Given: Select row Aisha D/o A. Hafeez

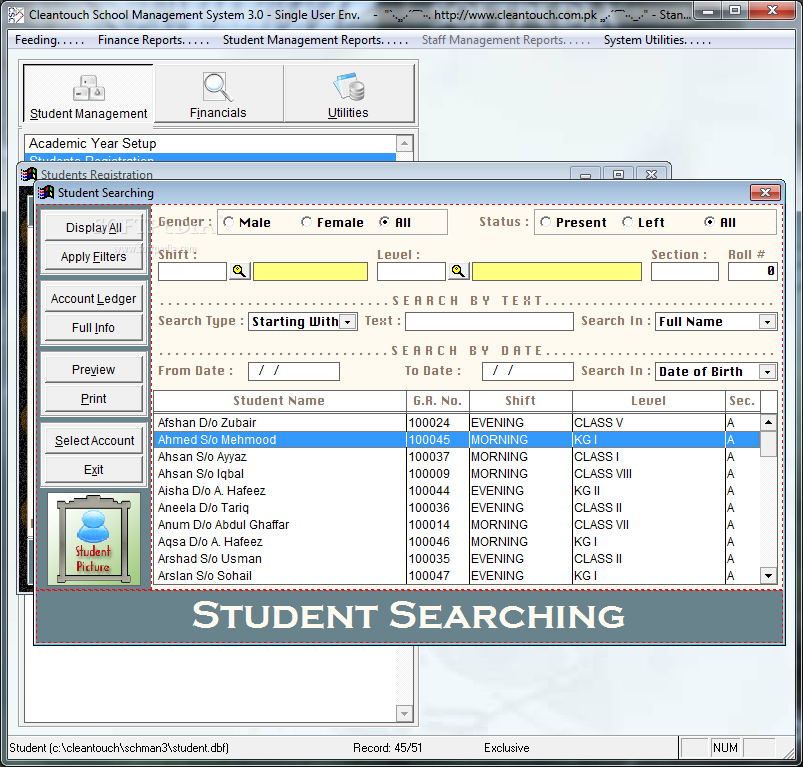Looking at the screenshot, I should coord(456,491).
